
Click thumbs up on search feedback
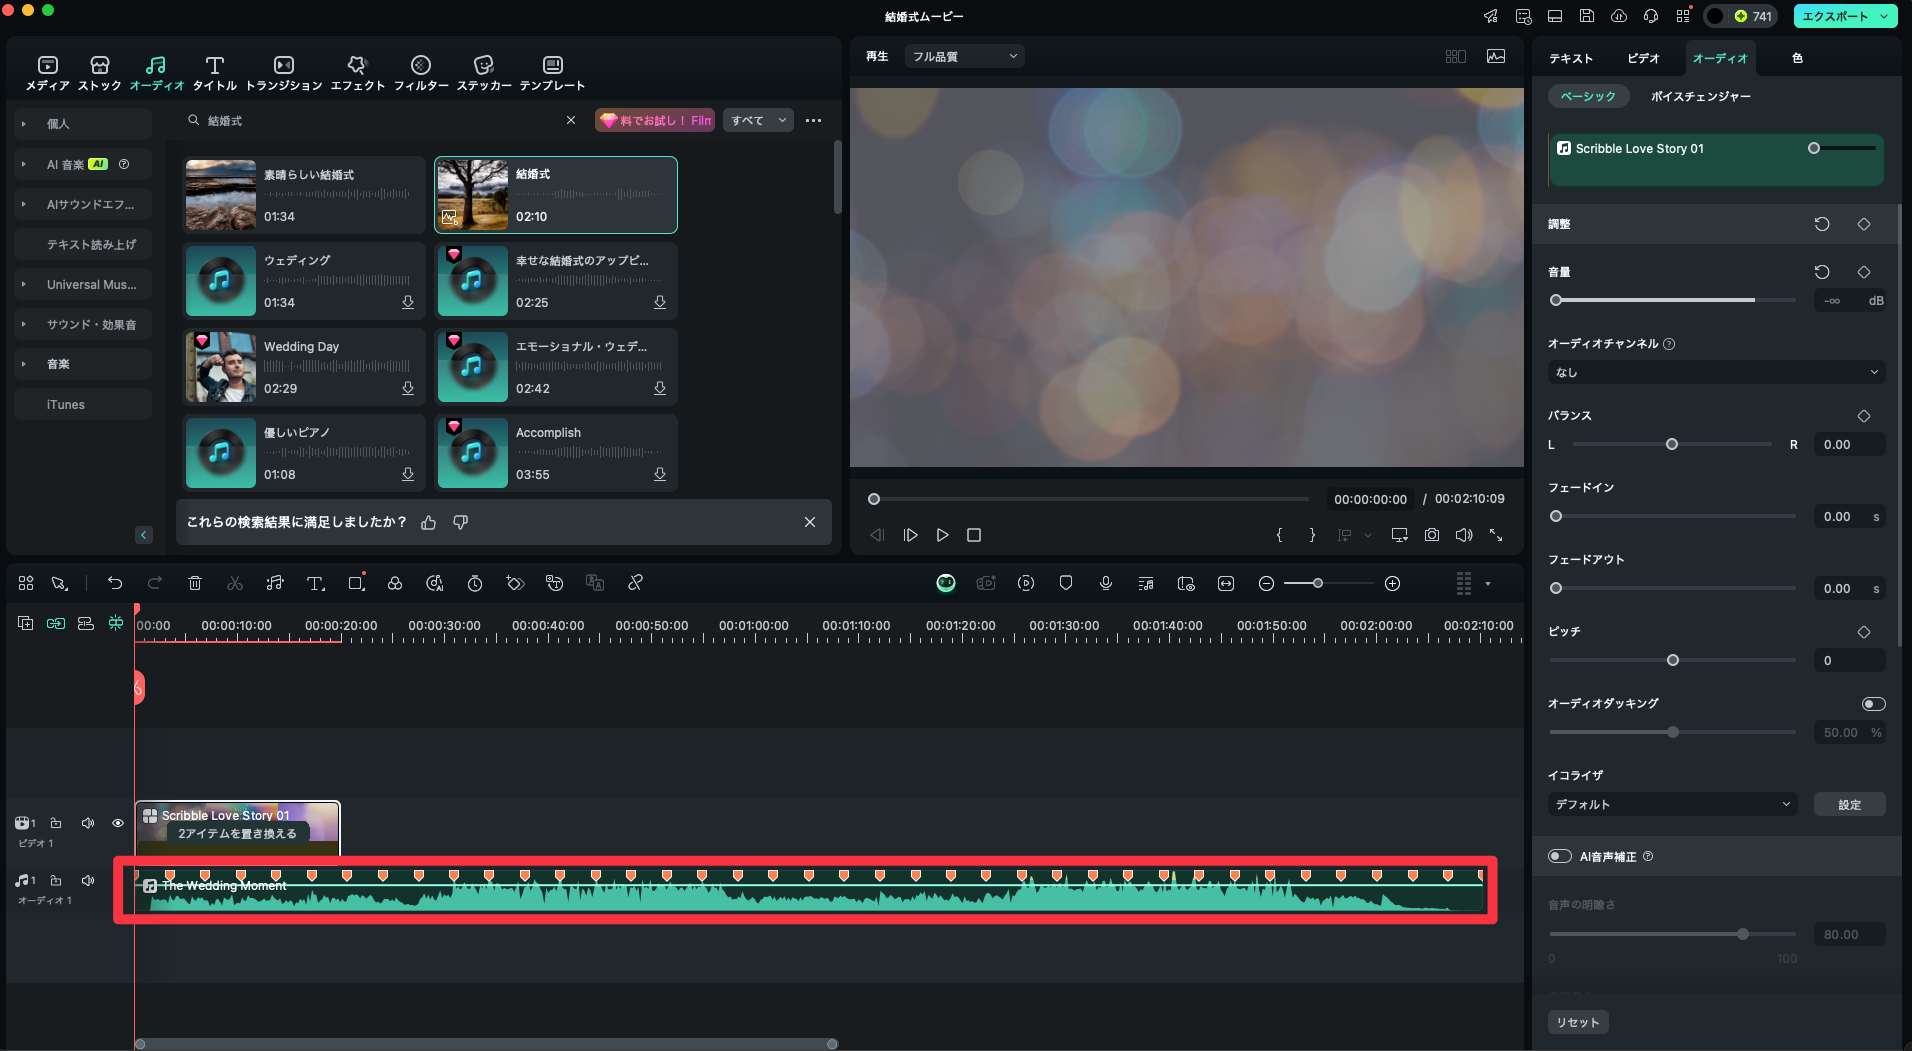click(x=429, y=522)
